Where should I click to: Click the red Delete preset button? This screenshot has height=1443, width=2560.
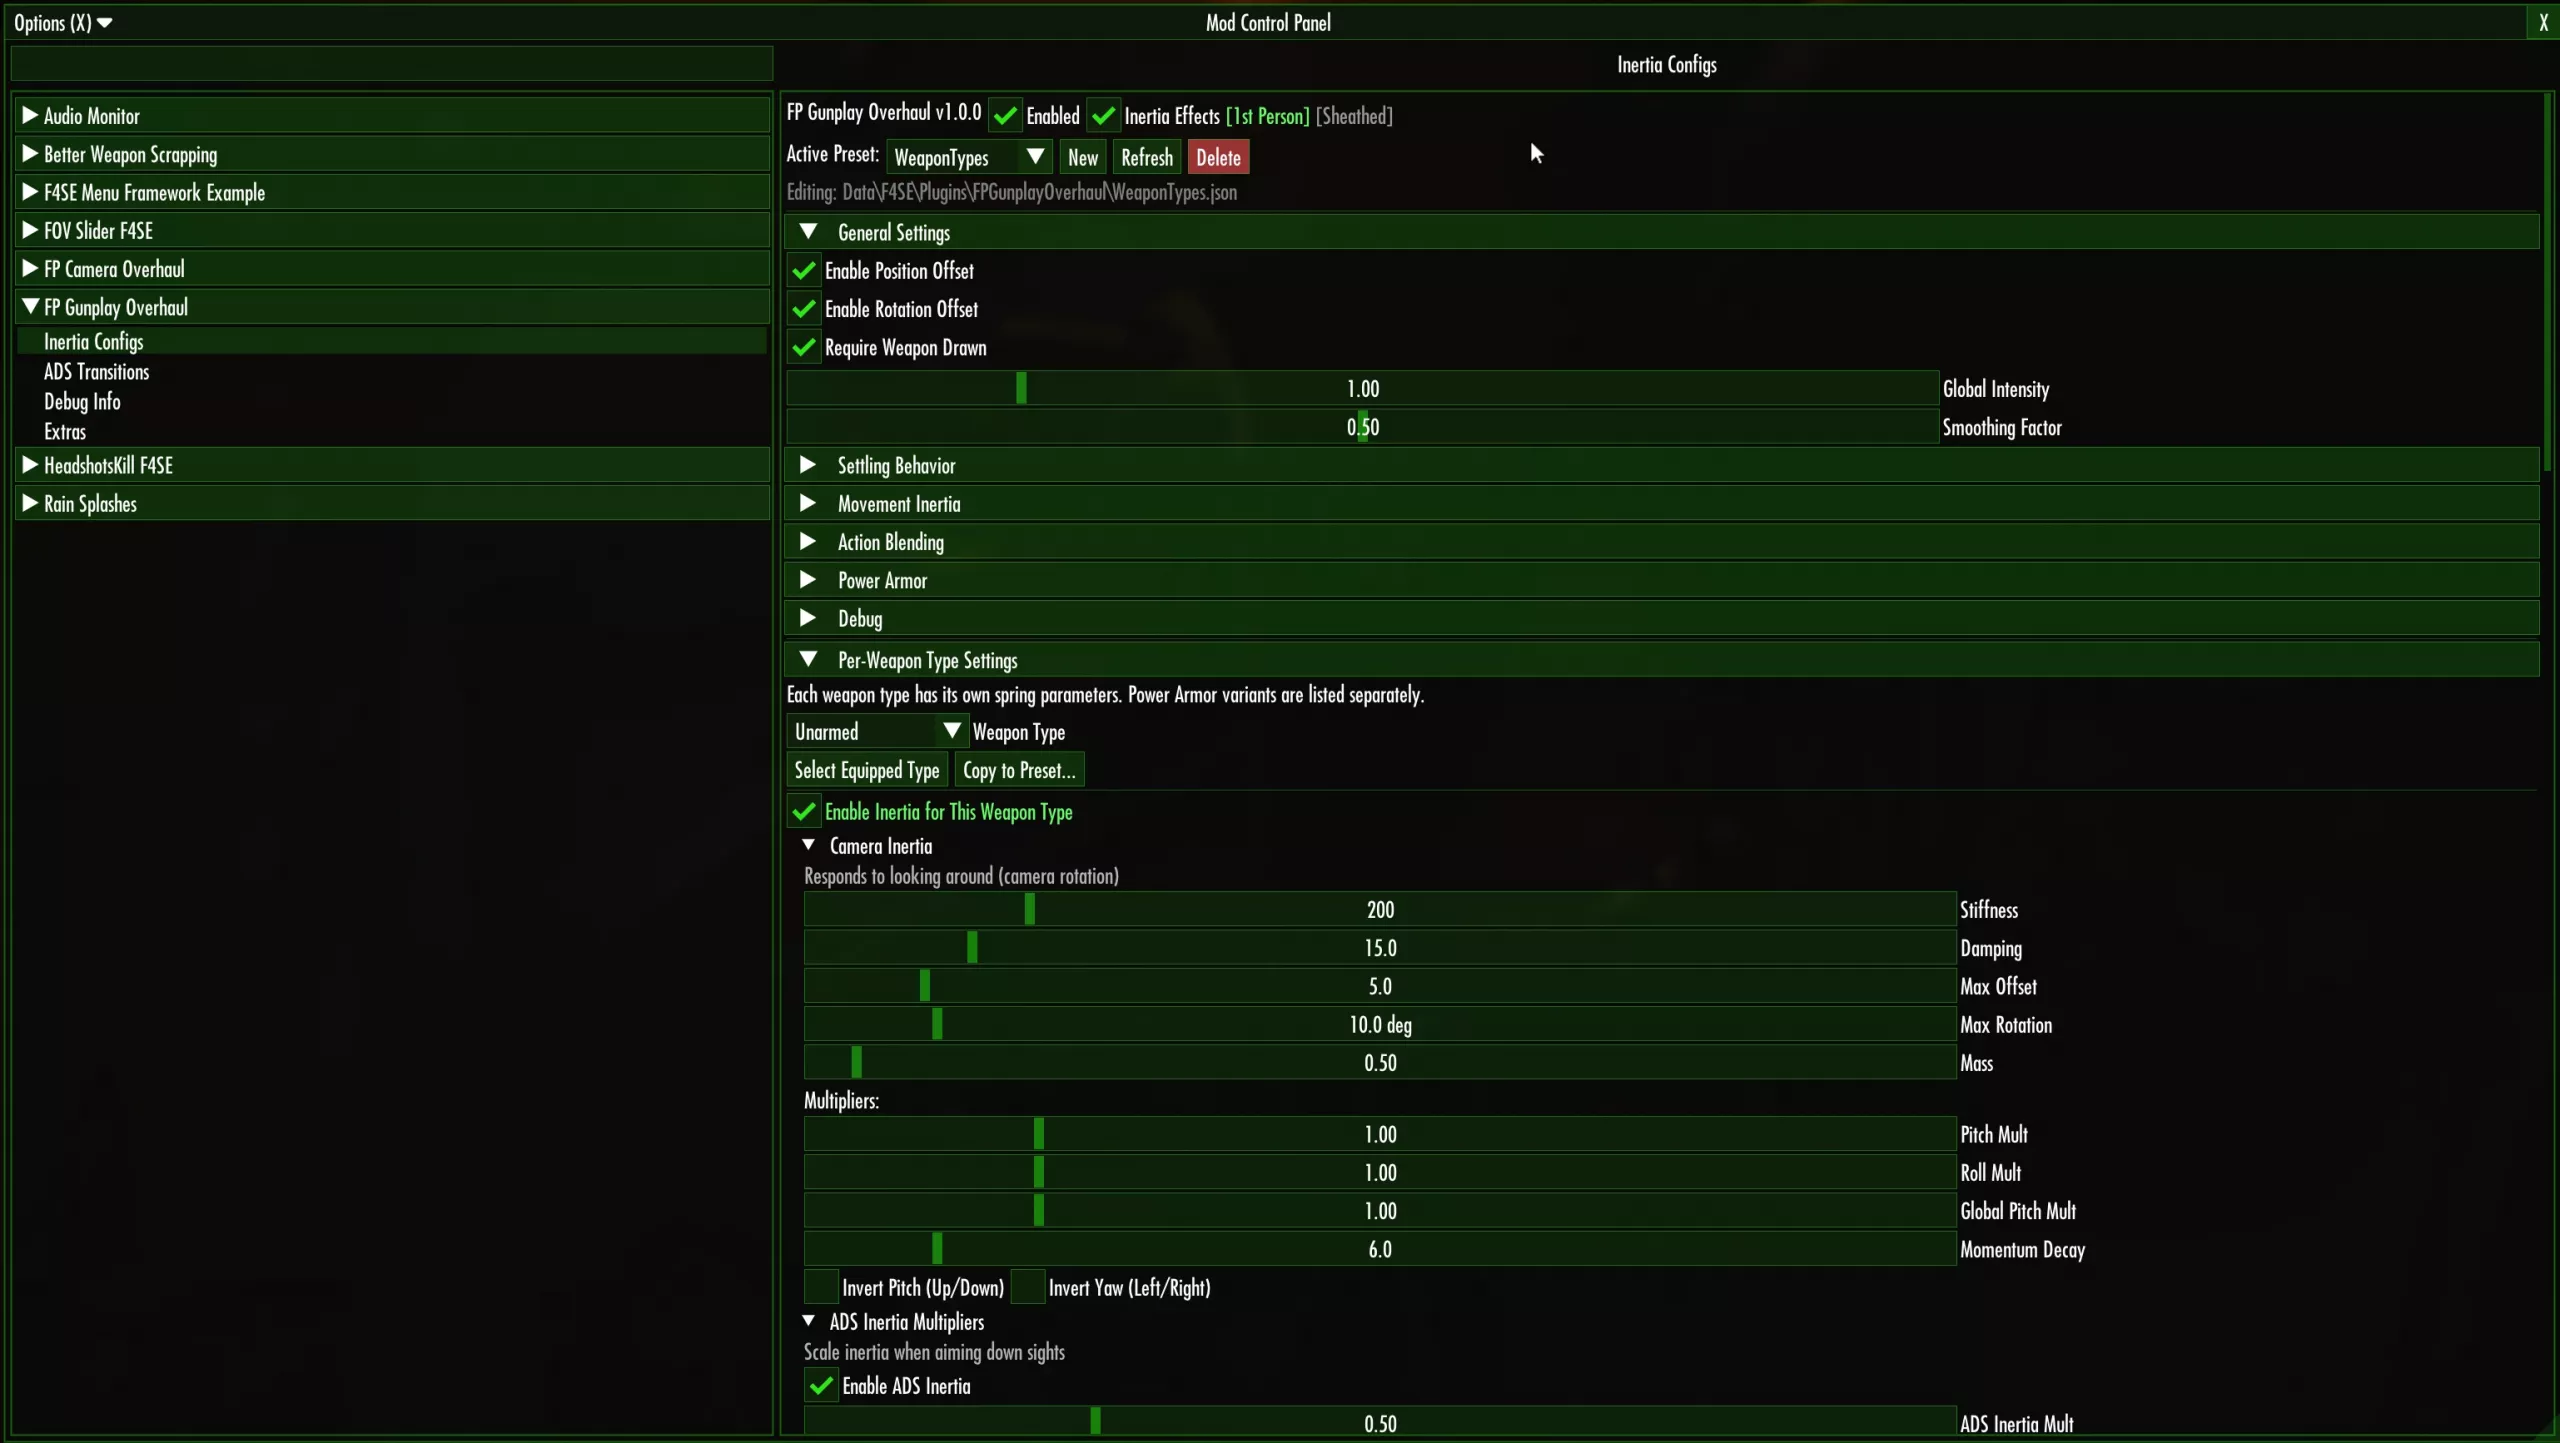pos(1217,157)
